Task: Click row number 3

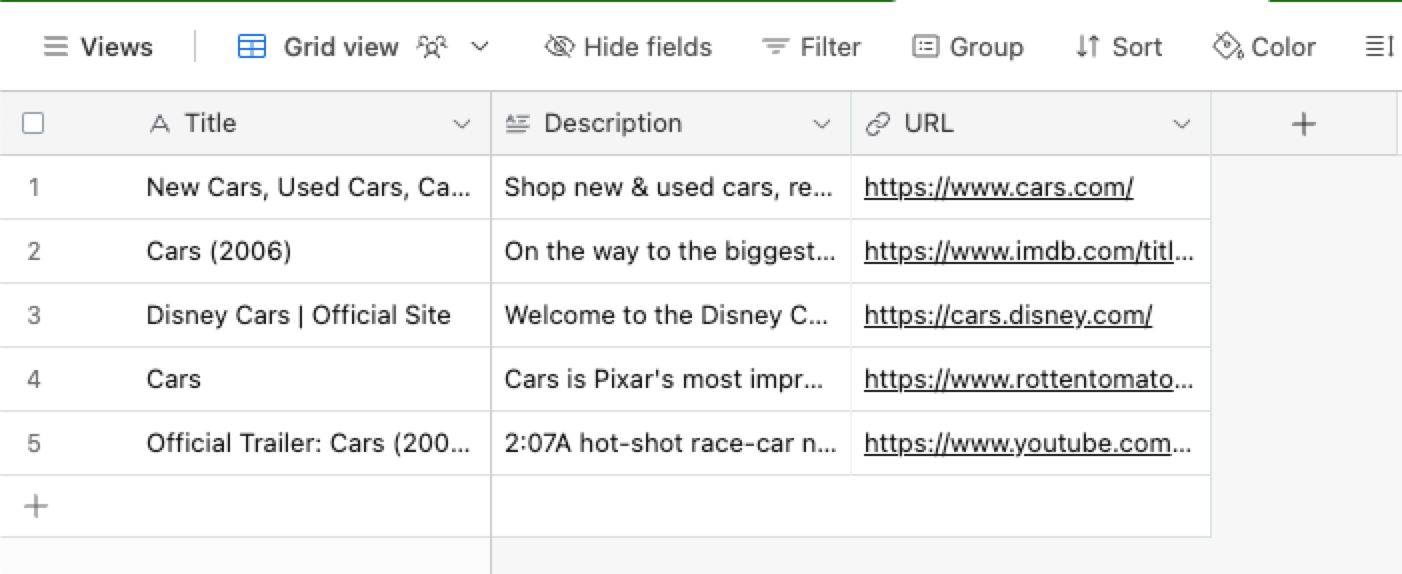Action: pyautogui.click(x=34, y=315)
